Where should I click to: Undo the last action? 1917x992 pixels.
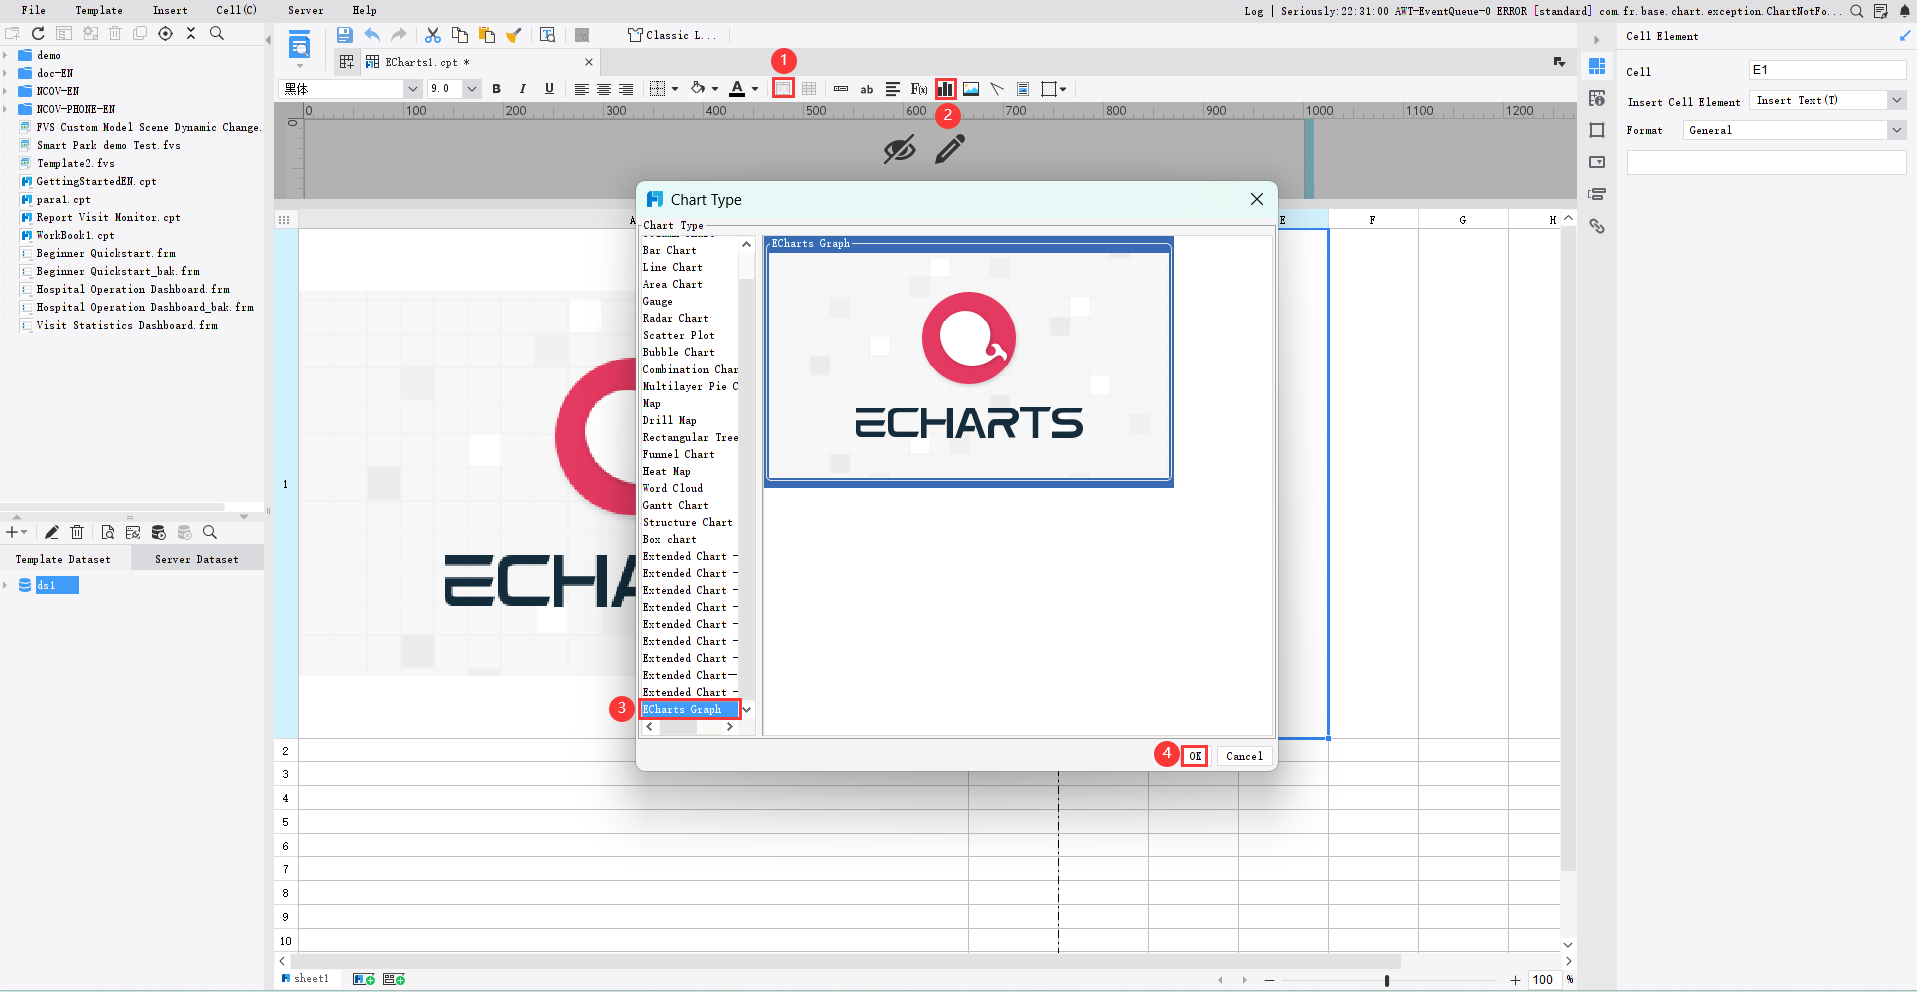pyautogui.click(x=370, y=35)
